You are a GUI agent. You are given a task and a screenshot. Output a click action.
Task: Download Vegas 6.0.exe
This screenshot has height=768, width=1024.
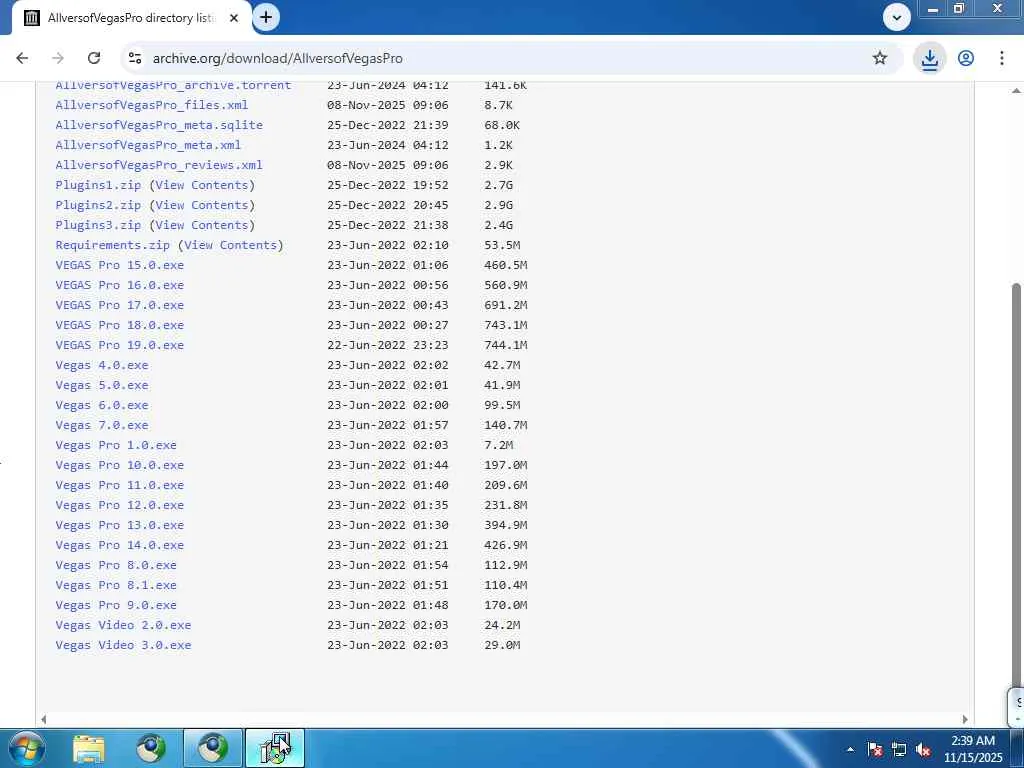[x=102, y=405]
